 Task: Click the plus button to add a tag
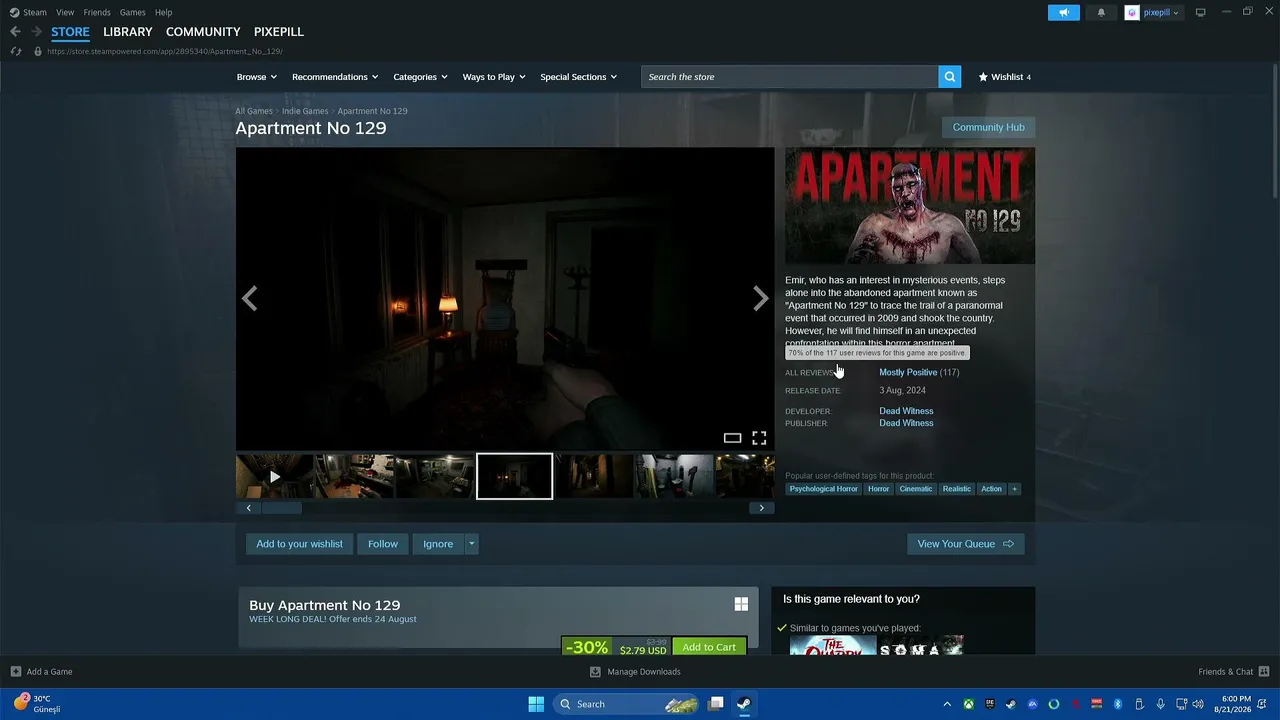1014,489
